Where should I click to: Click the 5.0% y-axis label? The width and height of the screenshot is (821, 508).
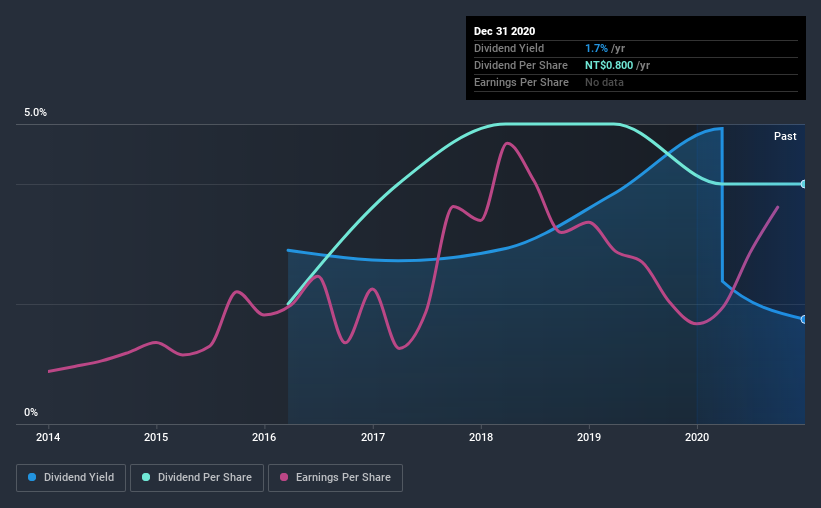click(x=35, y=113)
